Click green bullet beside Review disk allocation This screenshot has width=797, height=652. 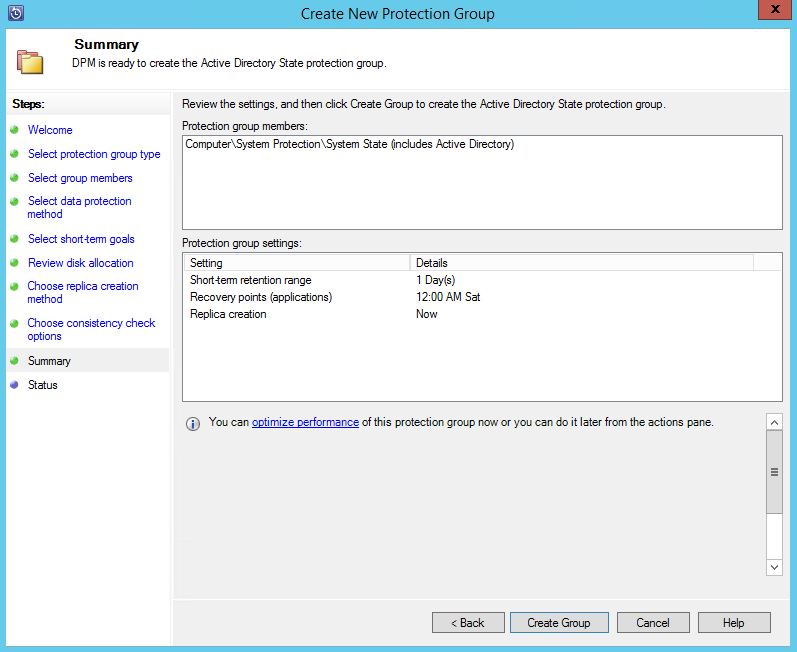tap(14, 263)
